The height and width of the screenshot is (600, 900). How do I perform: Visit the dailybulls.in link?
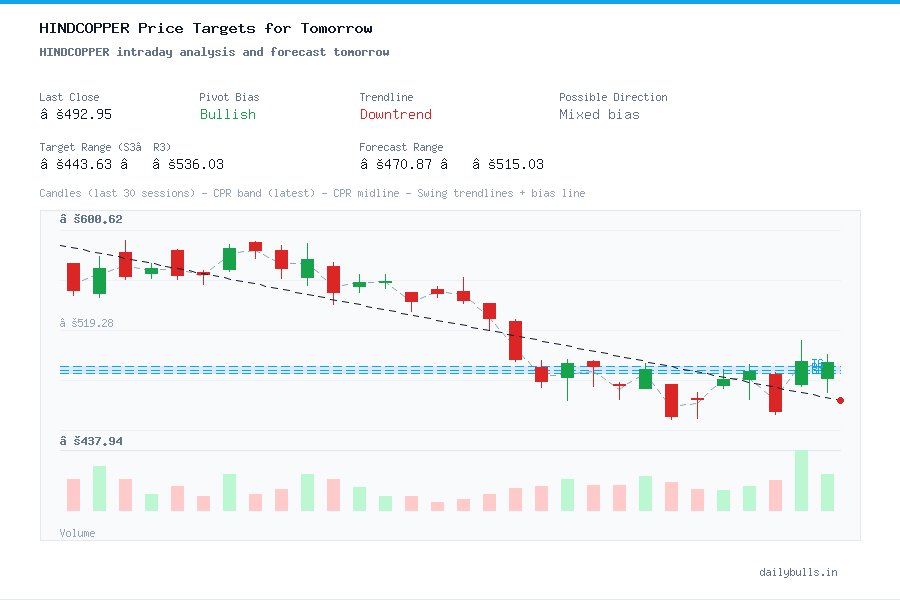coord(799,572)
